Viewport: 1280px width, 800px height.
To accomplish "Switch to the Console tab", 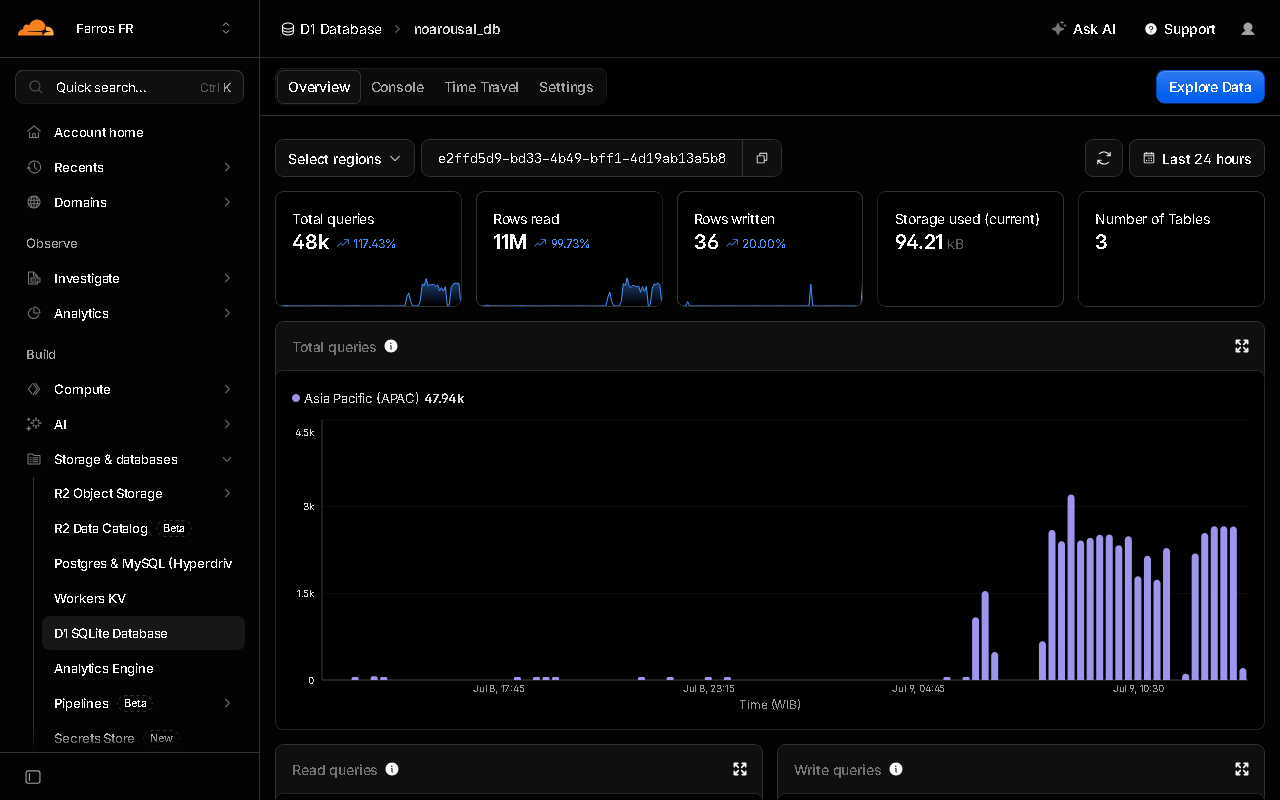I will (x=397, y=87).
